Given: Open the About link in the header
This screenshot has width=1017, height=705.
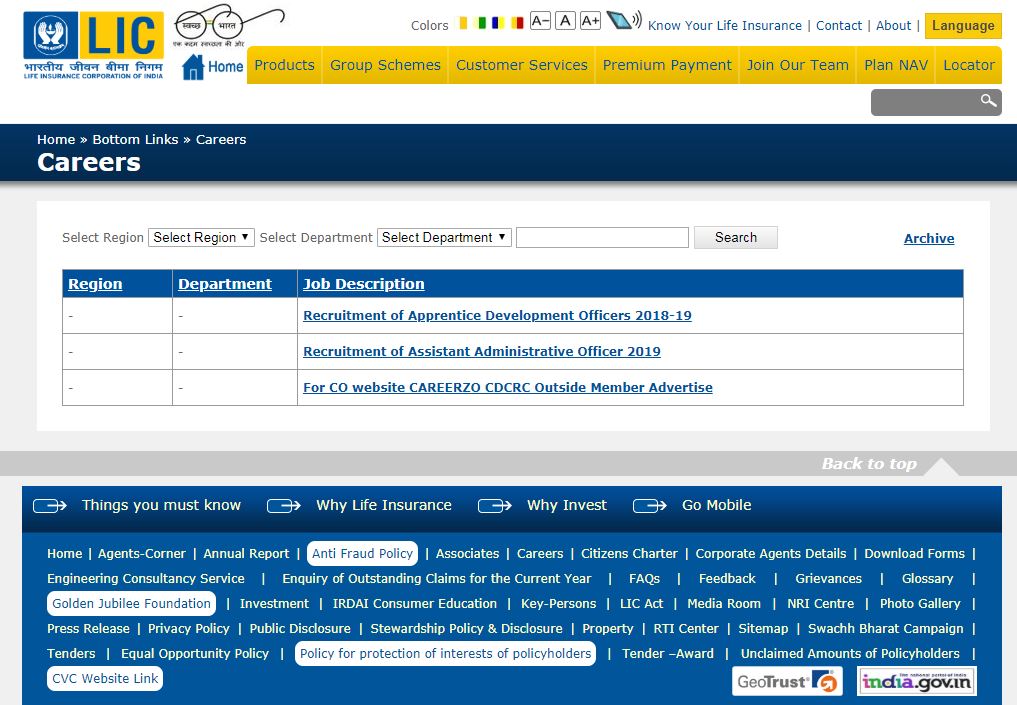Looking at the screenshot, I should pos(893,26).
